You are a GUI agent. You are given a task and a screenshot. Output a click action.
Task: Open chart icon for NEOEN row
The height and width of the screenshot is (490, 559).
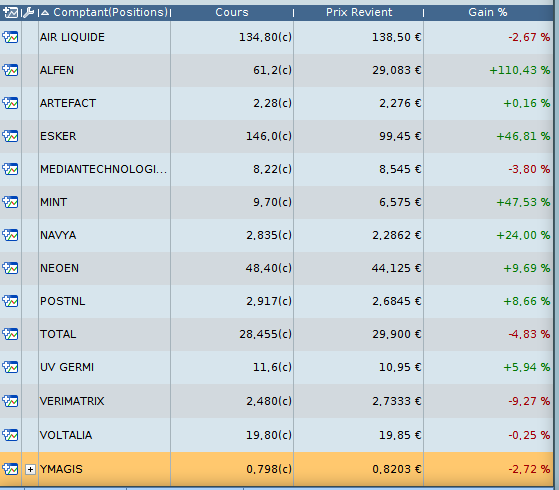tap(10, 268)
